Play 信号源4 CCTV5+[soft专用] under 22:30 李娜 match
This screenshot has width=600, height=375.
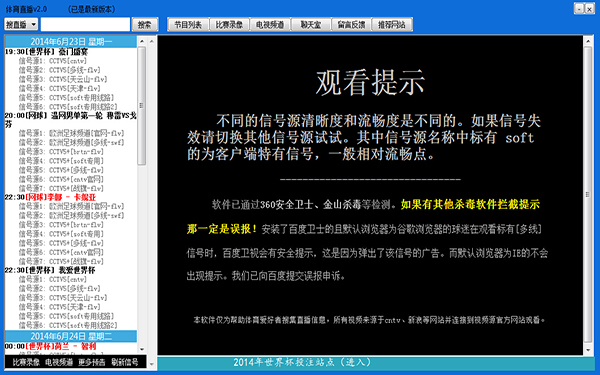61,234
